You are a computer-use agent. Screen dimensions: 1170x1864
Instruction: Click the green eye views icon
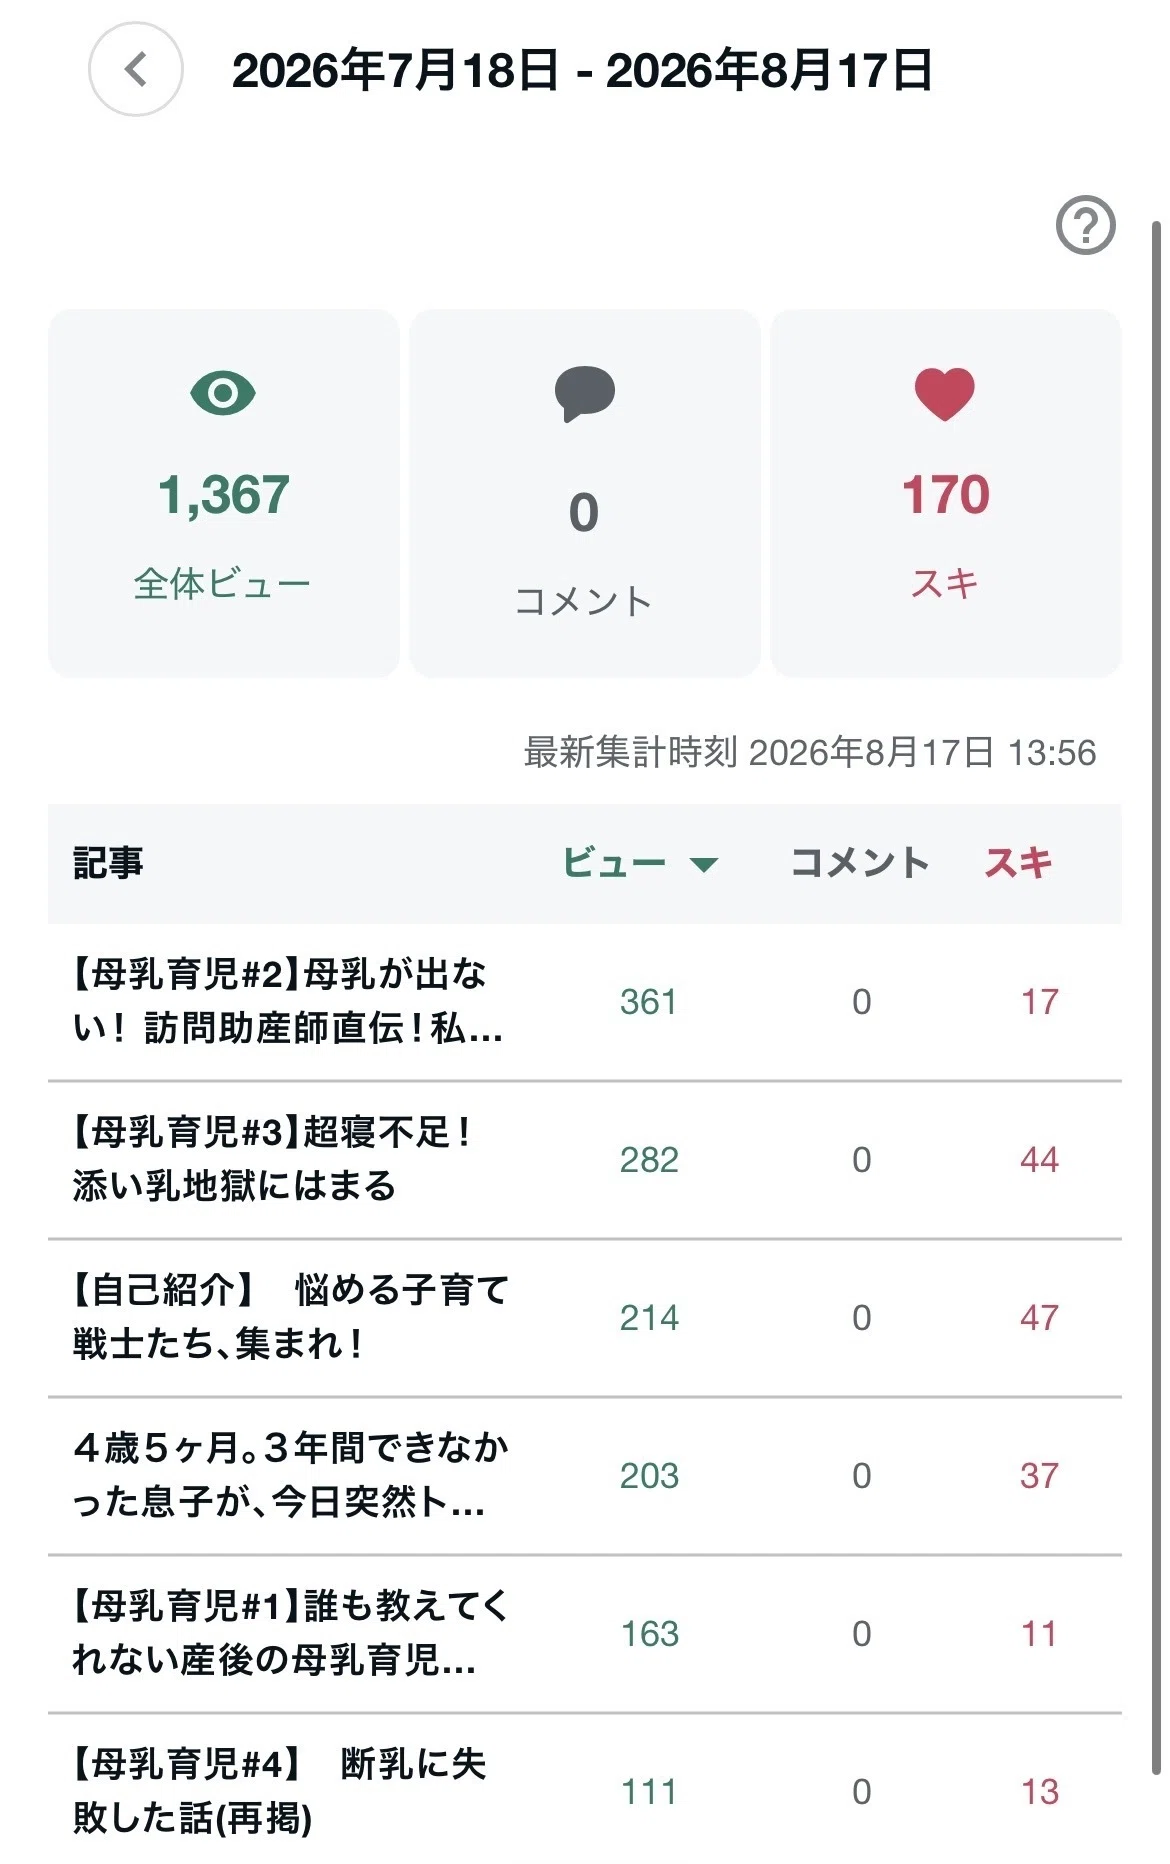[223, 393]
